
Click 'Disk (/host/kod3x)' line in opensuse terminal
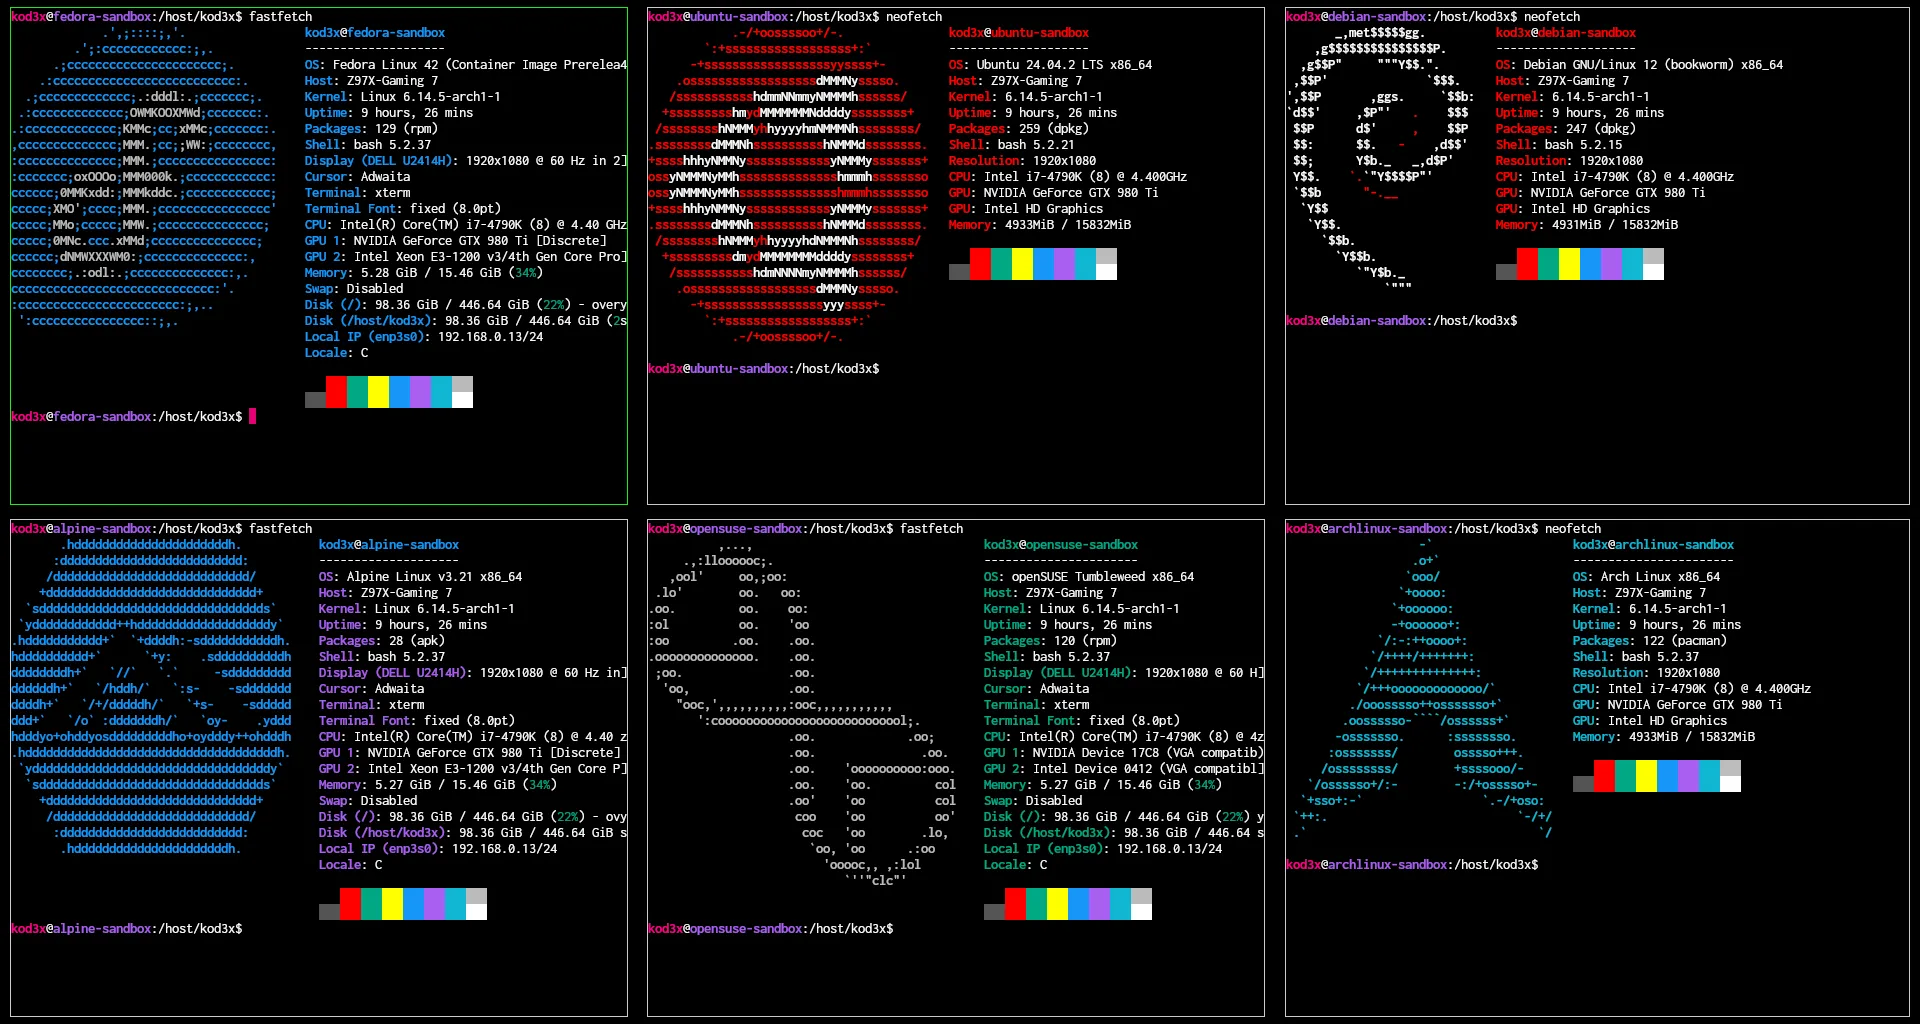pyautogui.click(x=1124, y=833)
